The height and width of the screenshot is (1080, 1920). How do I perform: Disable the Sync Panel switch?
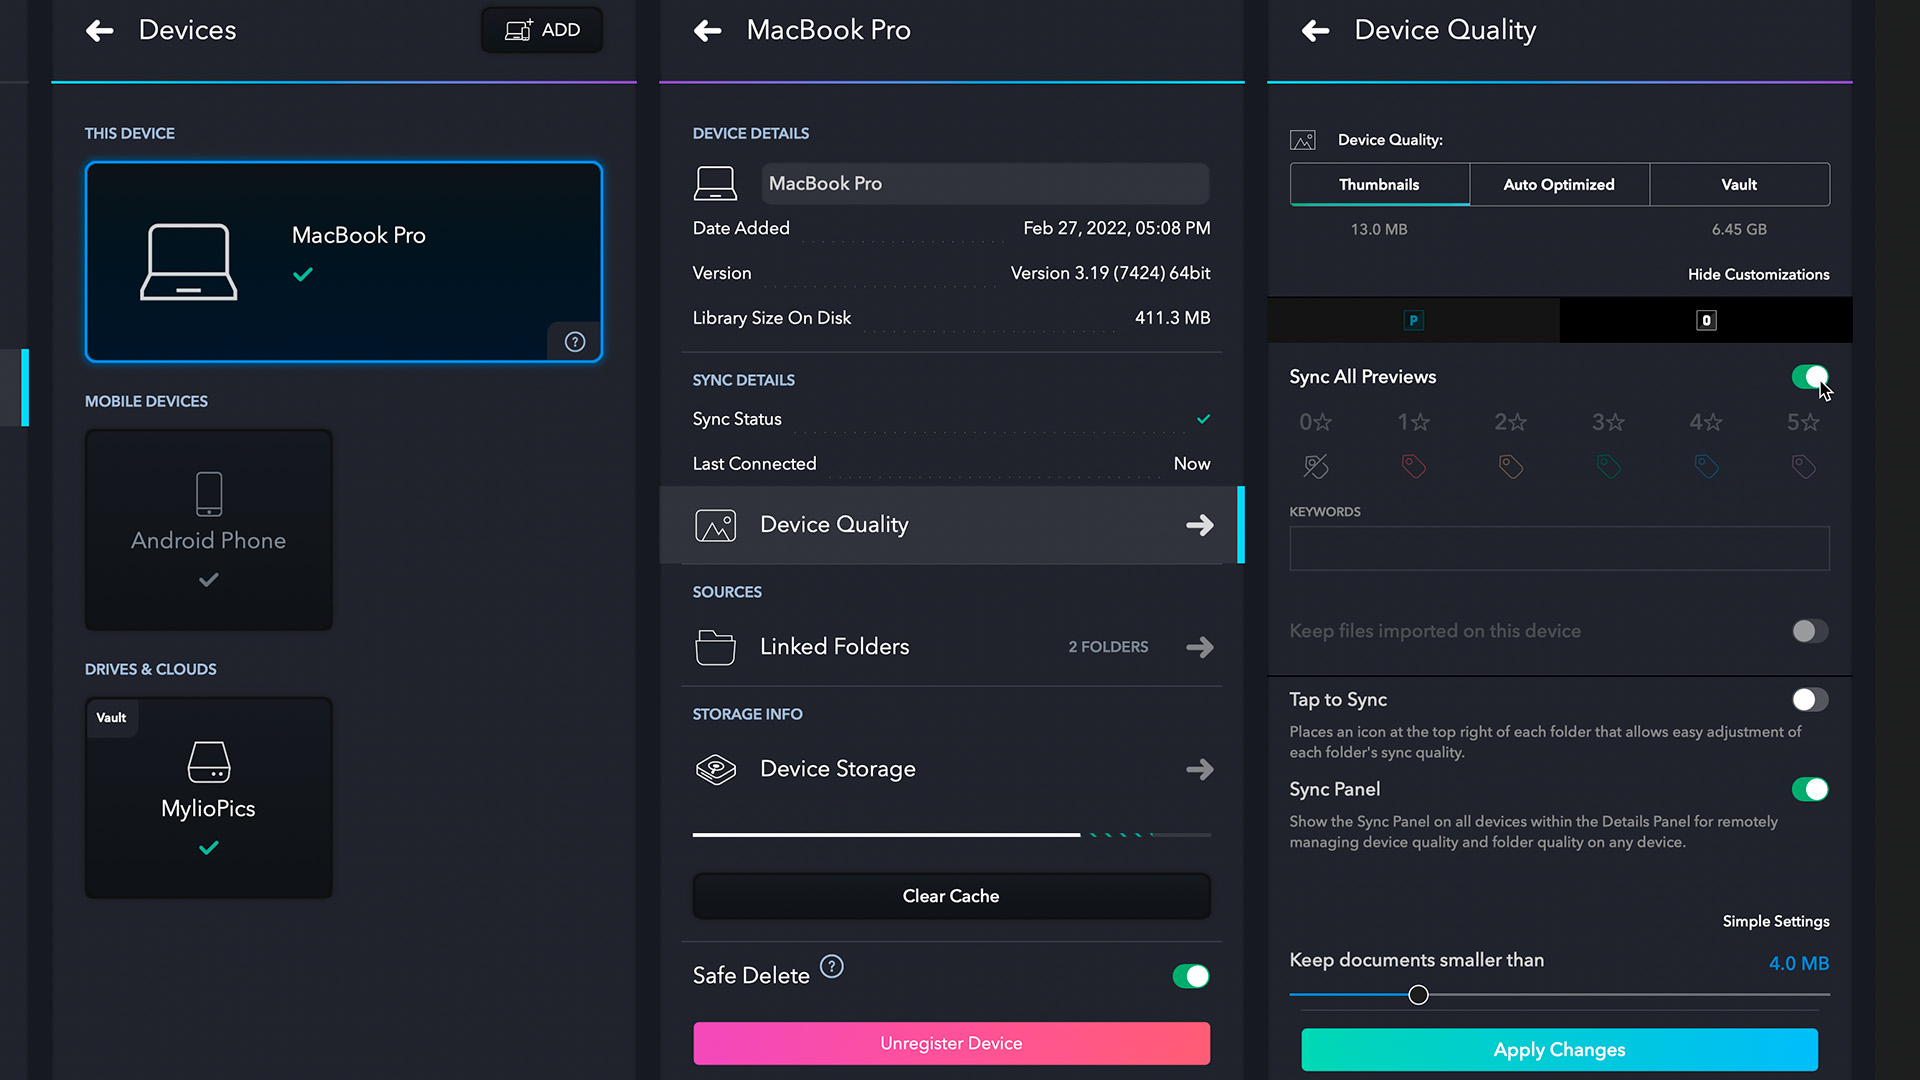click(x=1810, y=790)
